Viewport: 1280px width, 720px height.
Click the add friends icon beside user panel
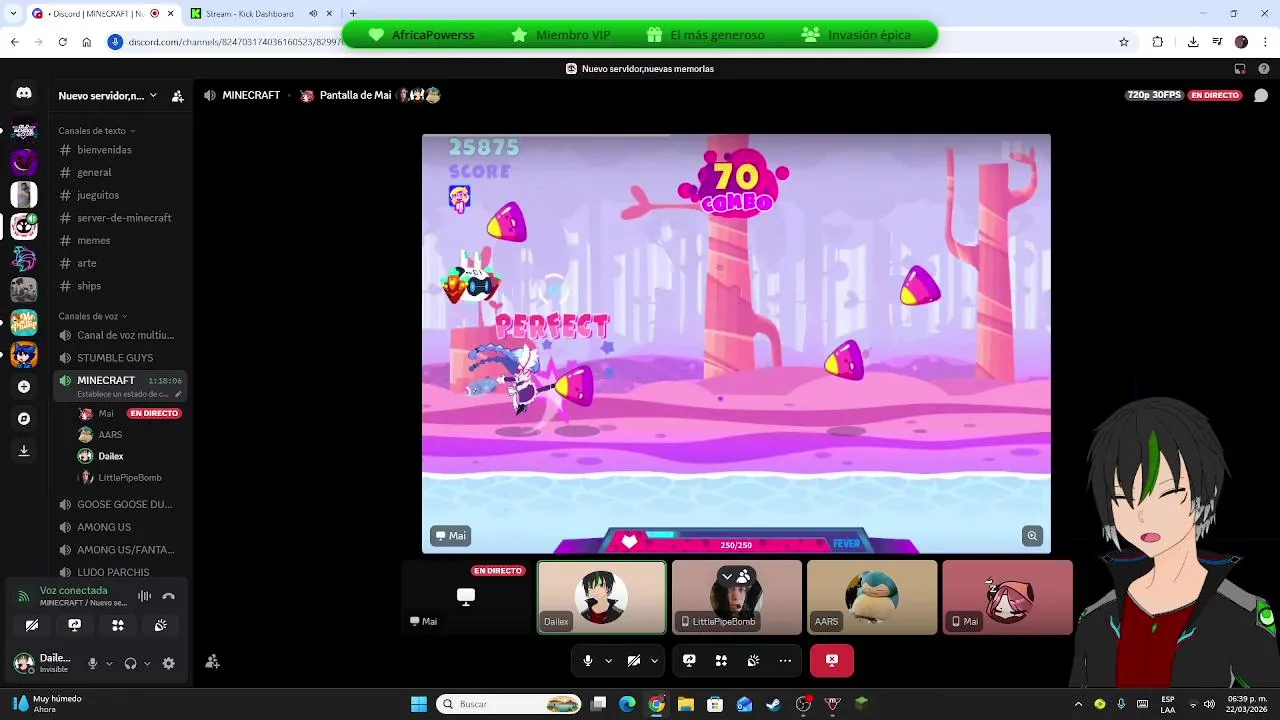point(212,661)
